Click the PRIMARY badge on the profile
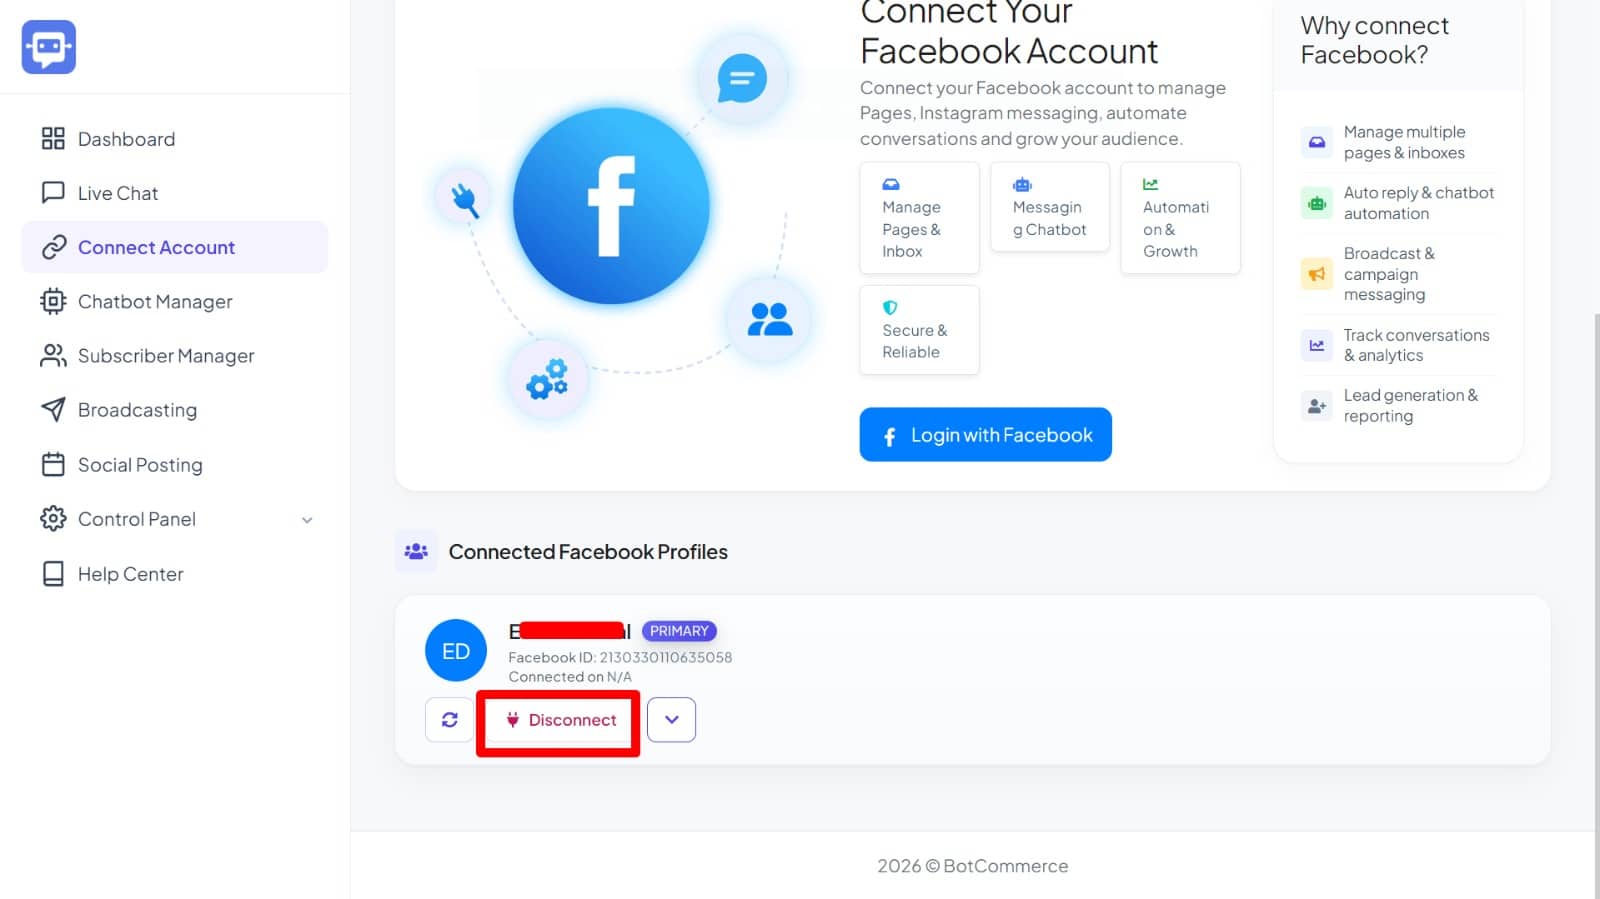The image size is (1600, 899). click(x=679, y=631)
